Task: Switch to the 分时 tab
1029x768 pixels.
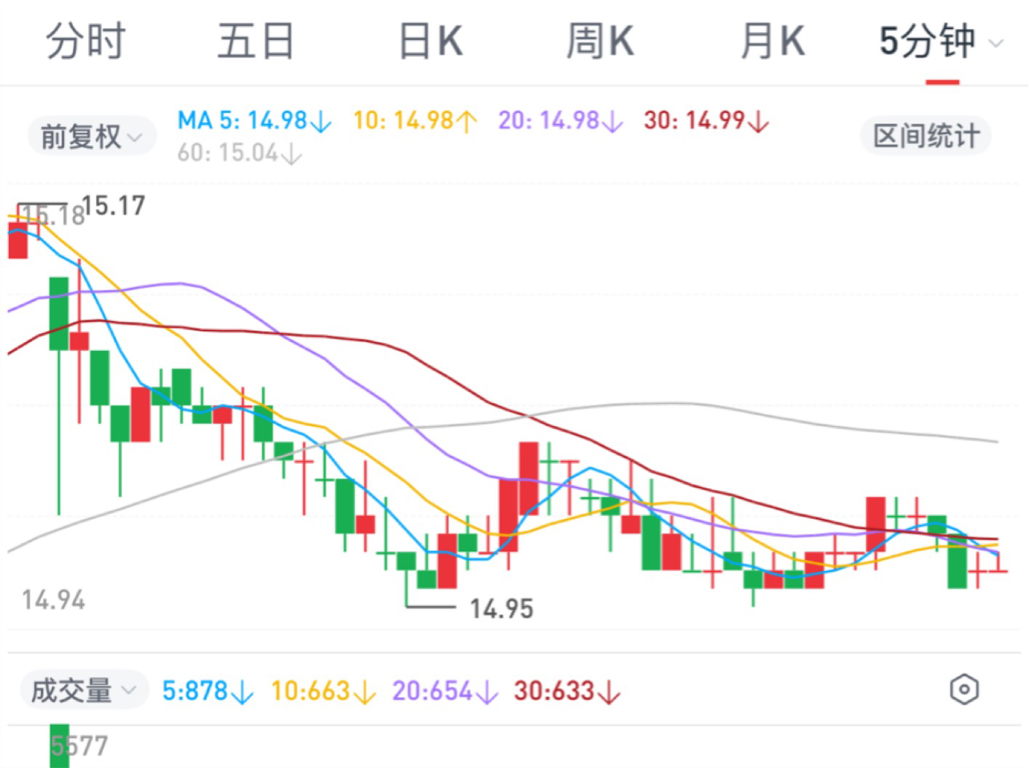Action: click(85, 41)
